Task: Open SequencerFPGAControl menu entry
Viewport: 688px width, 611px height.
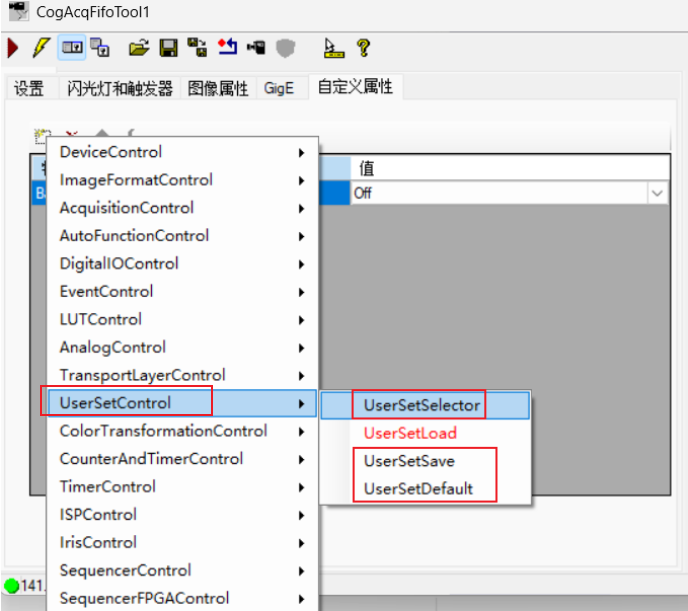Action: 182,598
